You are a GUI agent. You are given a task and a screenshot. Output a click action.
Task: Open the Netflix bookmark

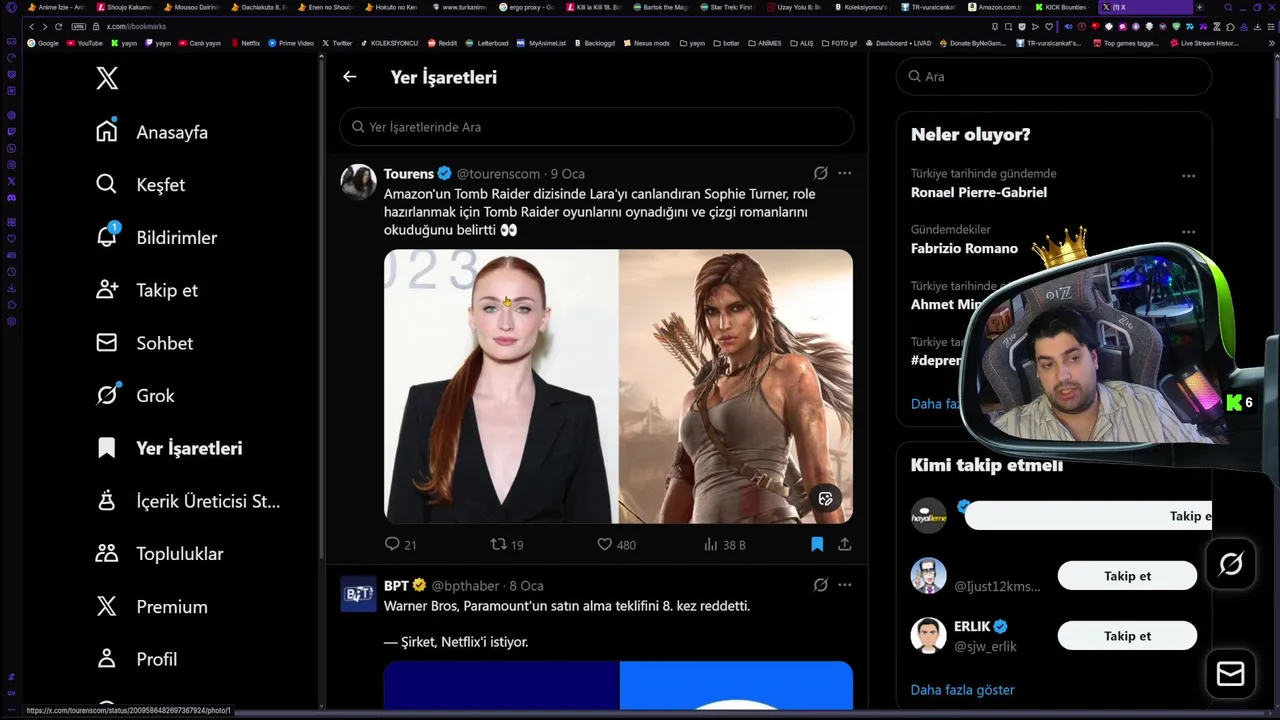point(245,43)
